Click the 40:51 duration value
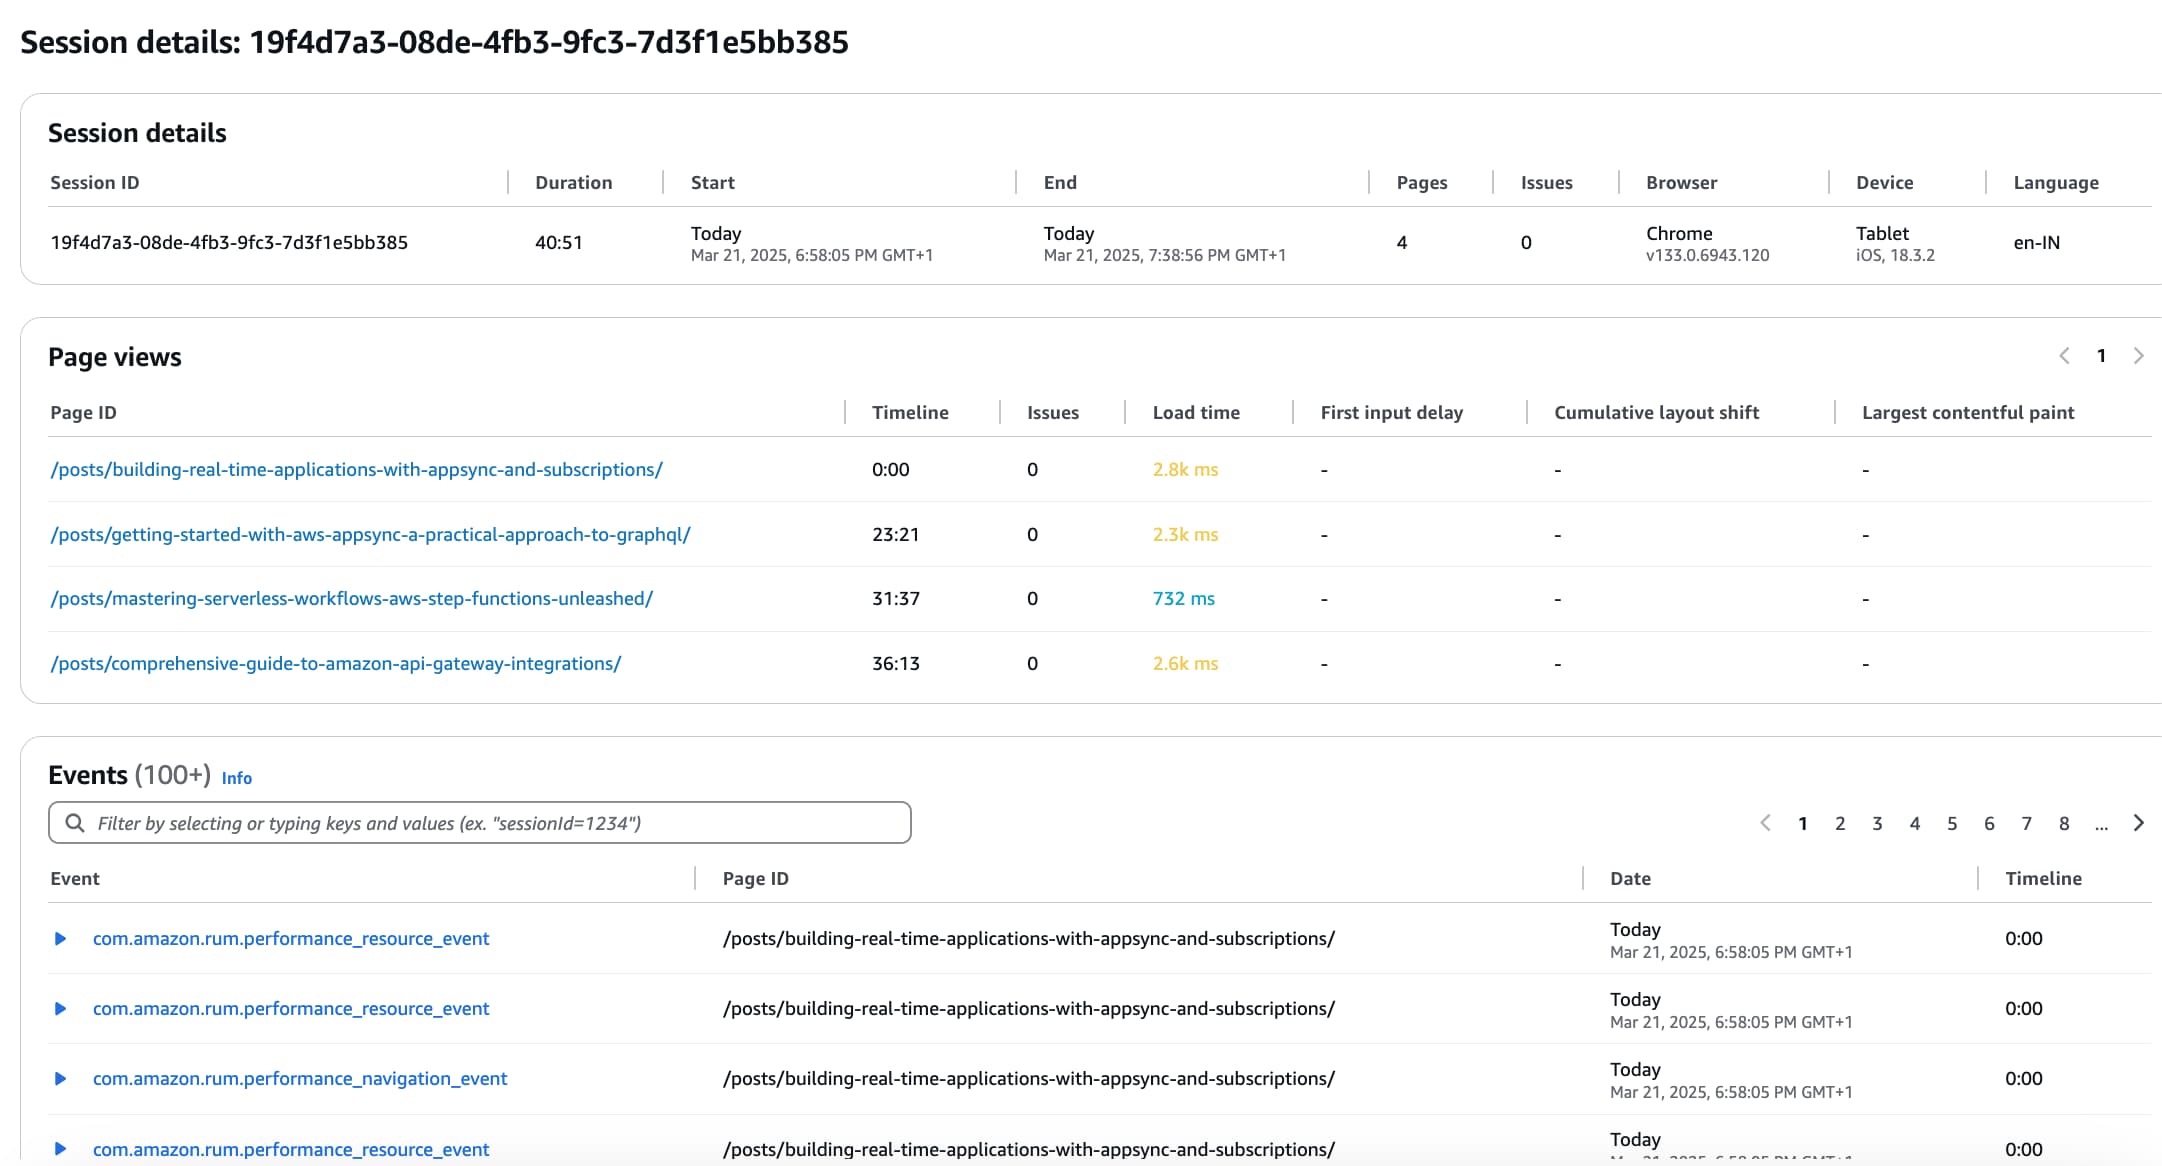 point(558,243)
